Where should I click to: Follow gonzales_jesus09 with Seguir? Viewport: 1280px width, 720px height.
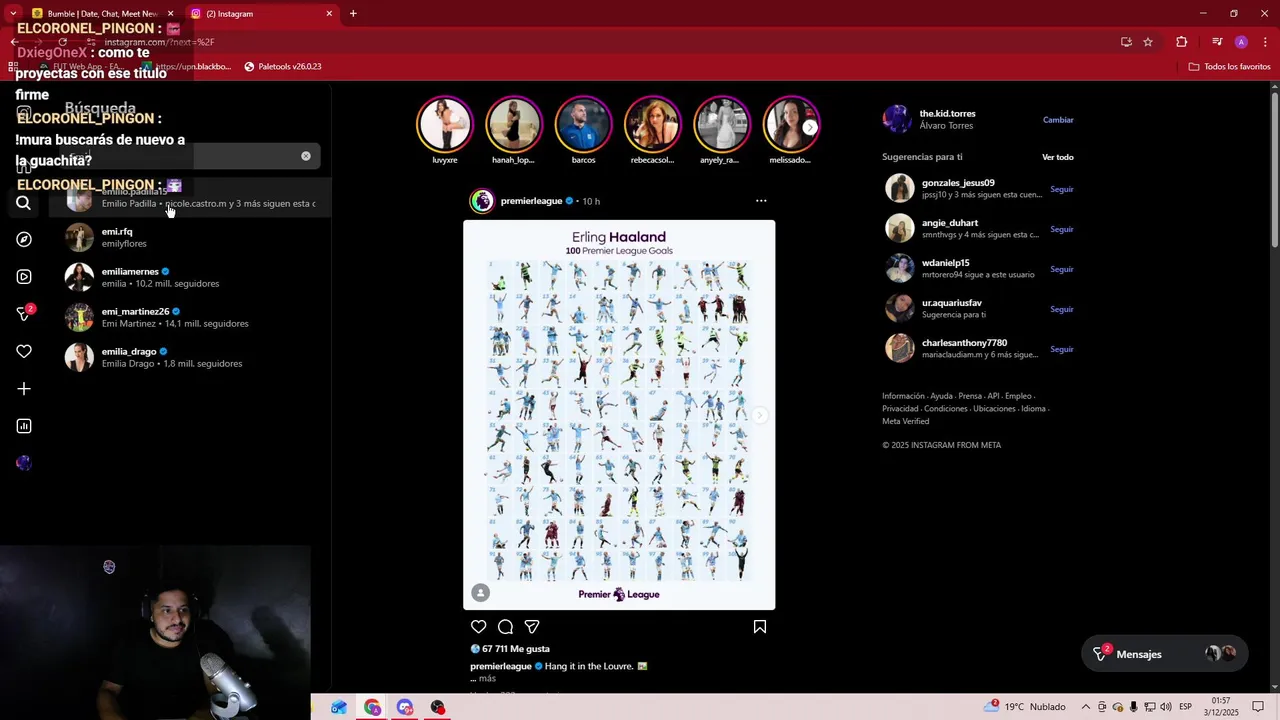click(1062, 189)
